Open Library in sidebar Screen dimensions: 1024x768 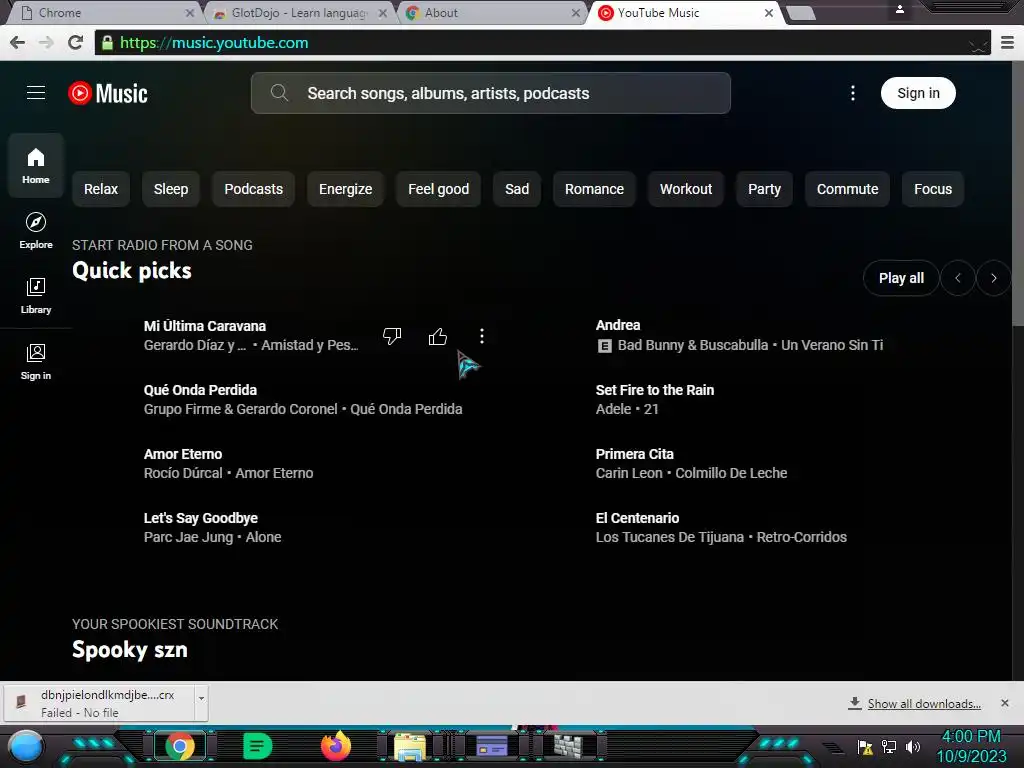(x=36, y=296)
